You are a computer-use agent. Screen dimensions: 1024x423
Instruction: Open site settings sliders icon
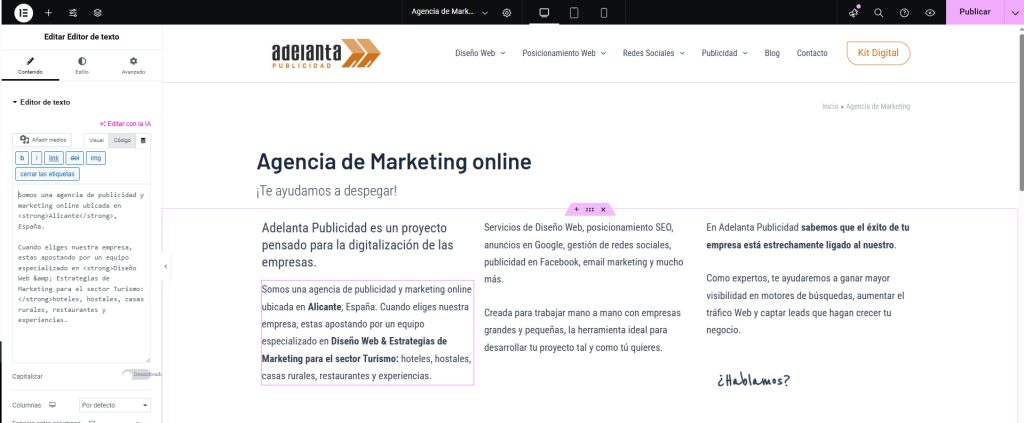(x=73, y=12)
